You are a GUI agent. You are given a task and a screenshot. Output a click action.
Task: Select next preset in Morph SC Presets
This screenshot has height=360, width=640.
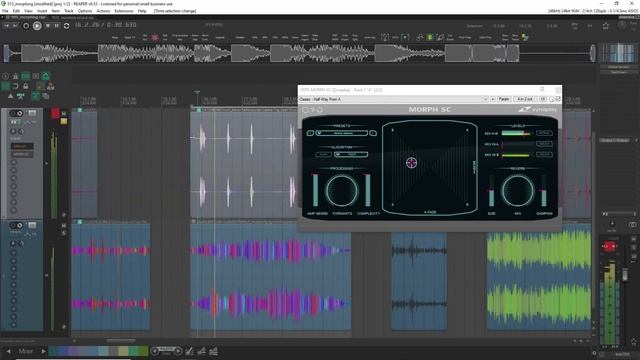[373, 133]
